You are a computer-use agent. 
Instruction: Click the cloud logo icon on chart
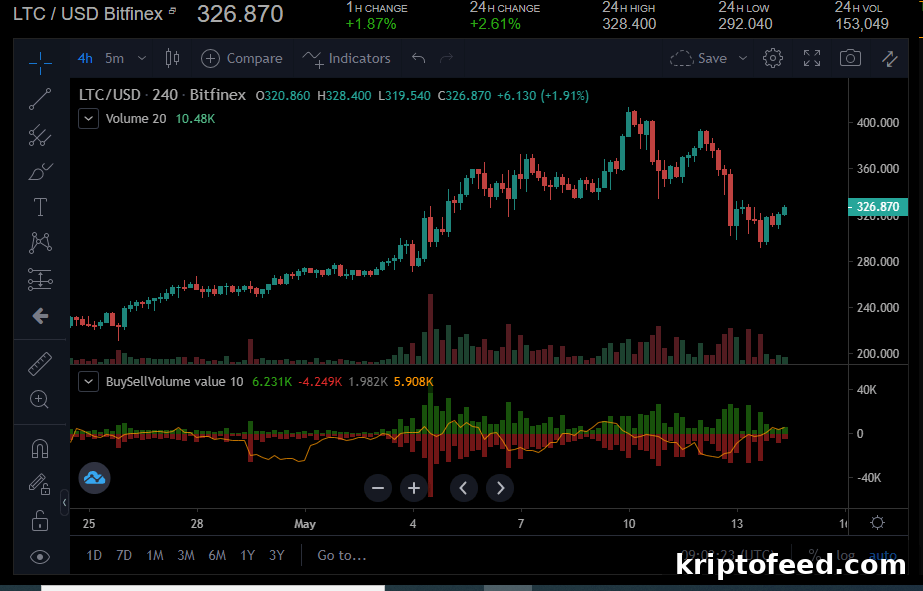(94, 477)
